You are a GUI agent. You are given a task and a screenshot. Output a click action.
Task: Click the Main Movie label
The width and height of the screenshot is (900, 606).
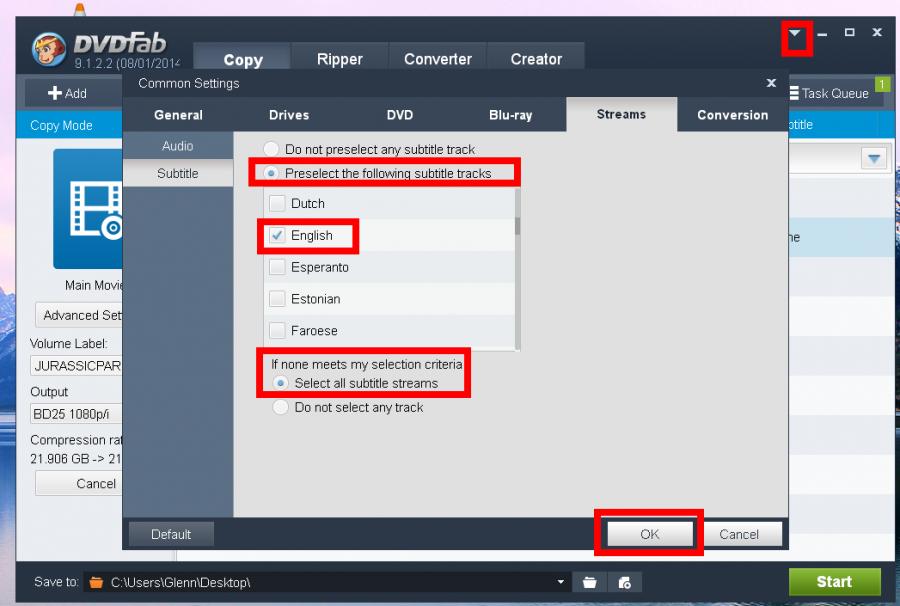tap(94, 285)
